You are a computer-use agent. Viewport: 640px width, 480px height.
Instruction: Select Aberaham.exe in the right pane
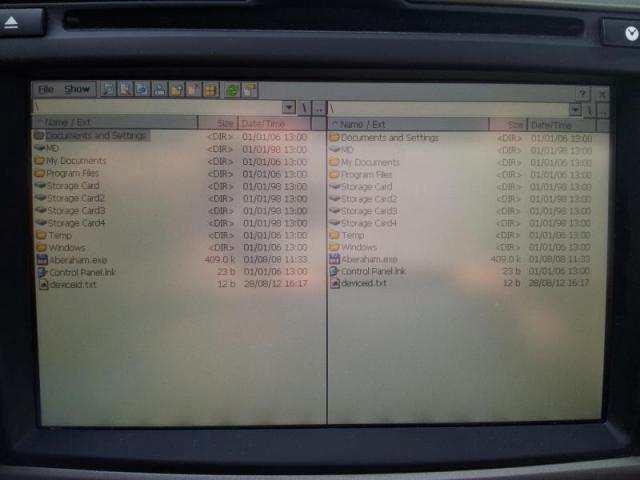tap(363, 259)
